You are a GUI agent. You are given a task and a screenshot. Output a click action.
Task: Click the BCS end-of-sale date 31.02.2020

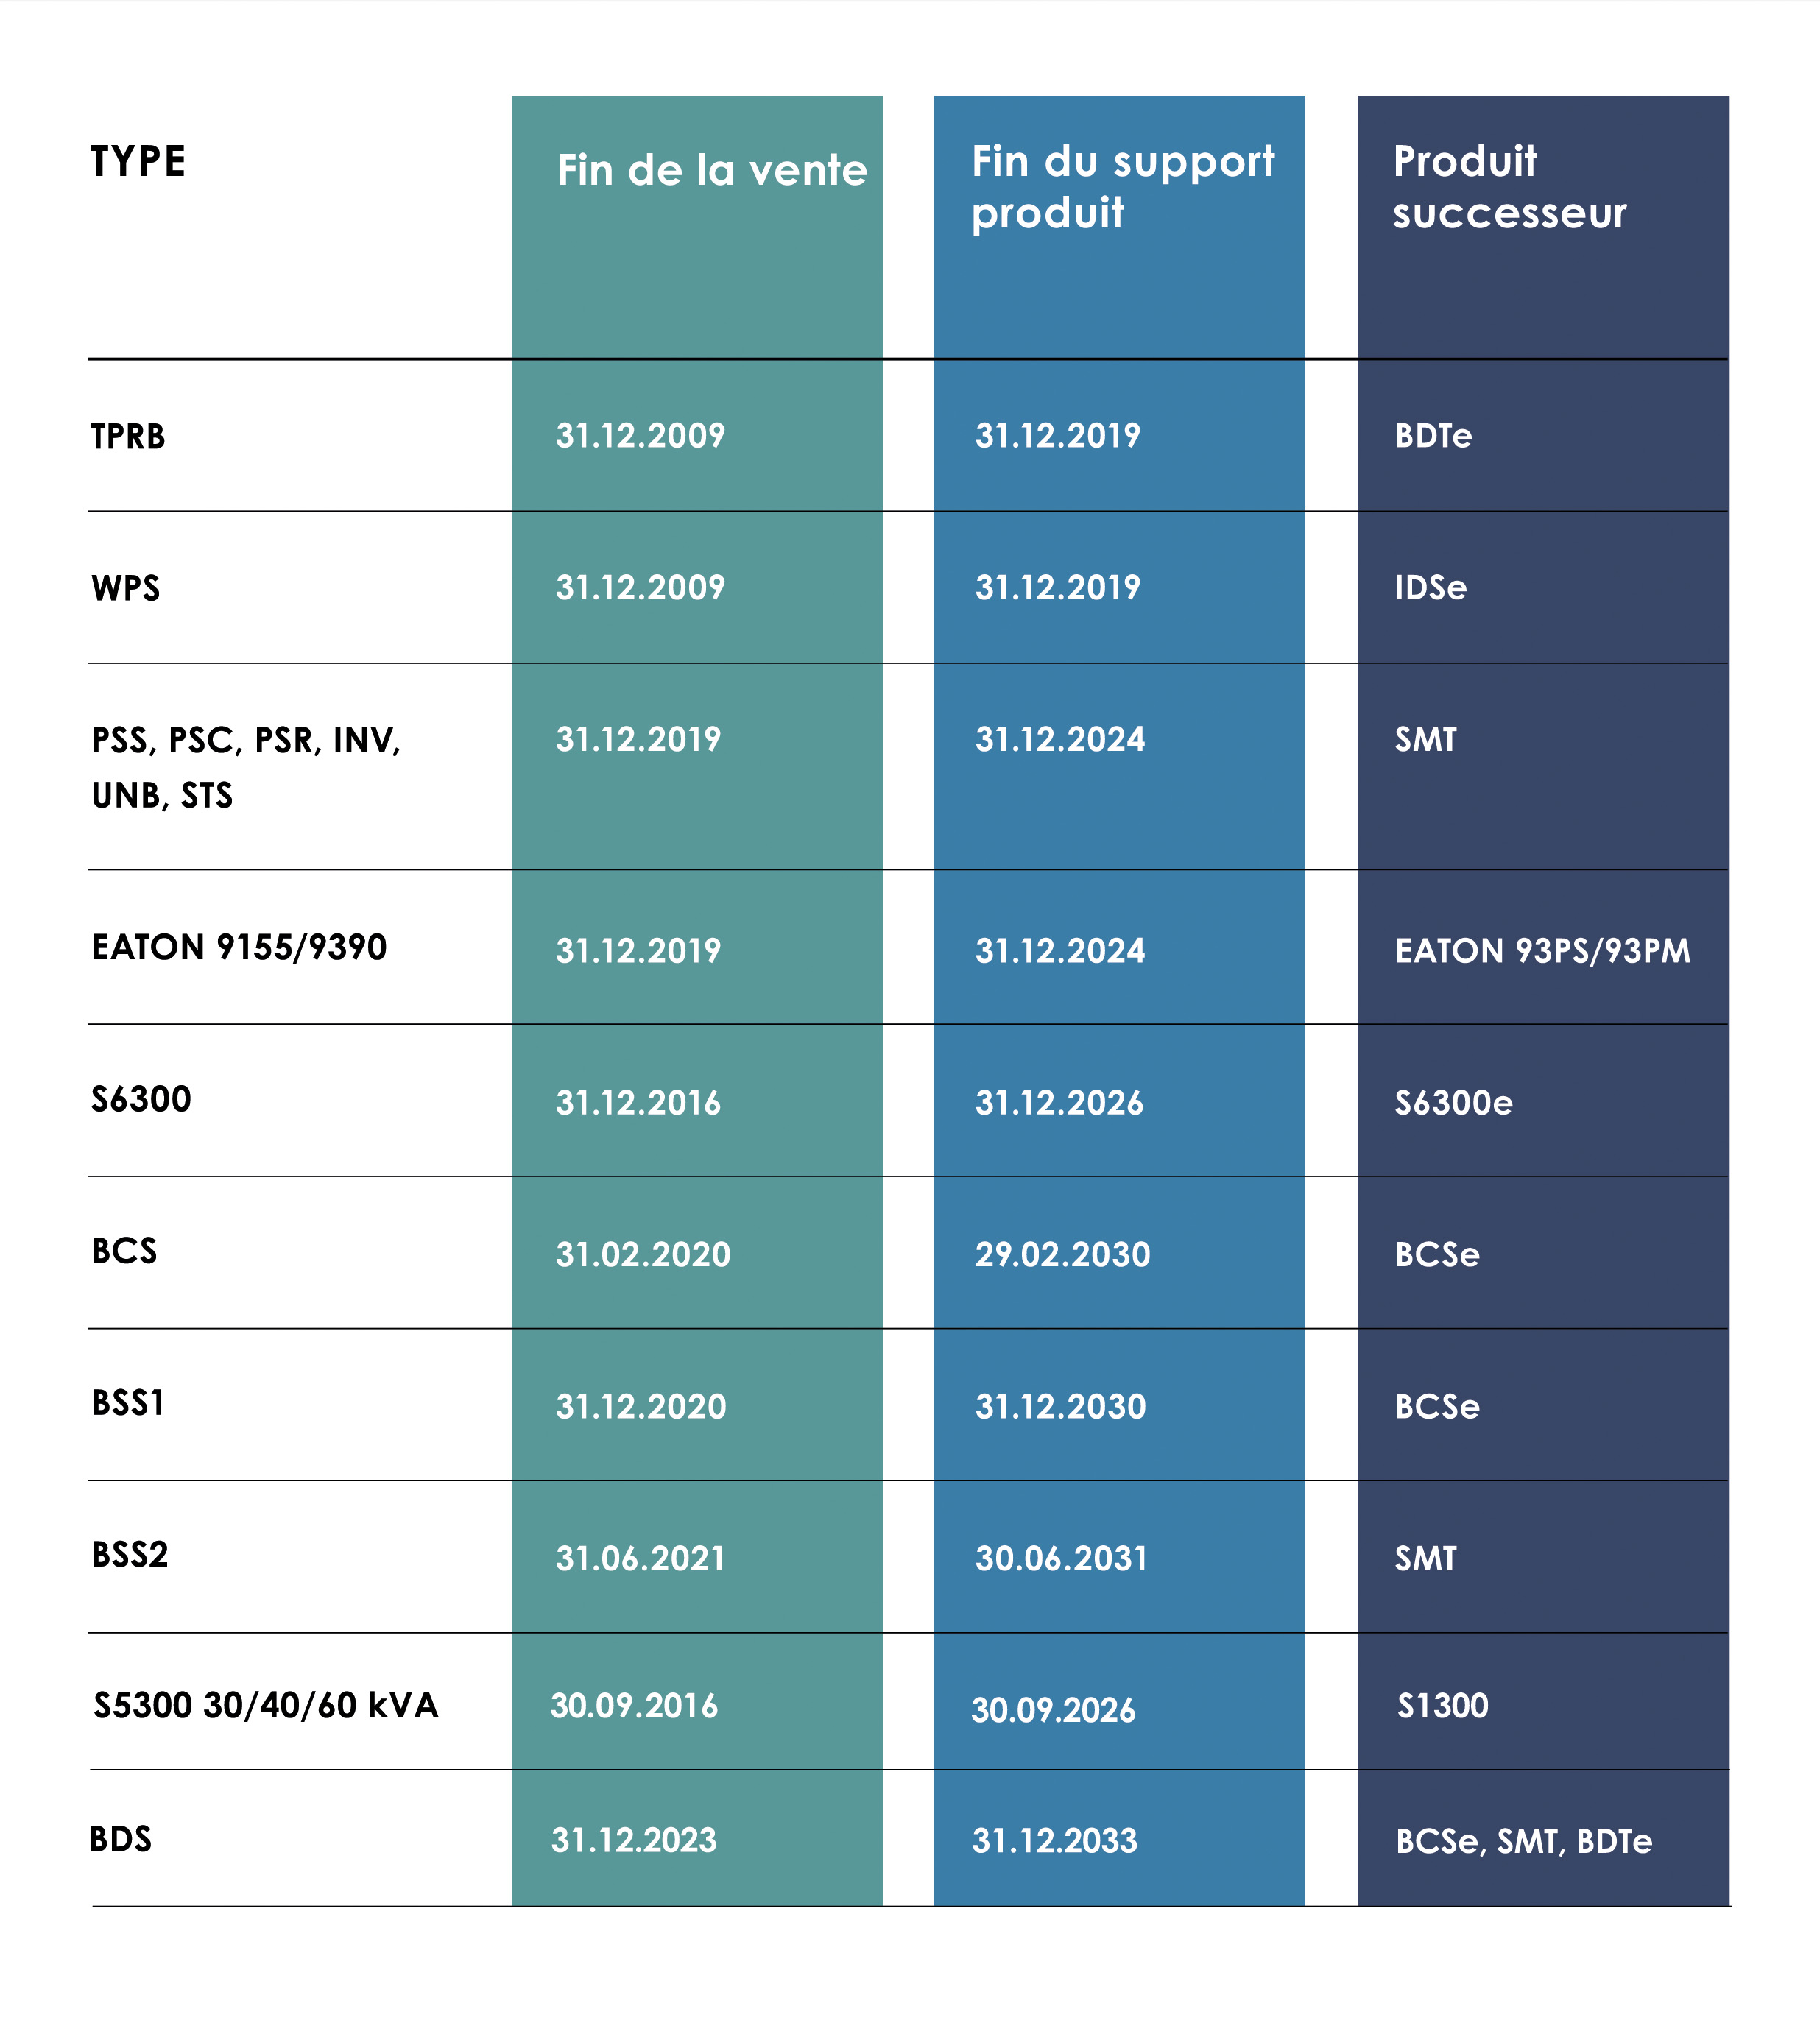coord(643,1255)
